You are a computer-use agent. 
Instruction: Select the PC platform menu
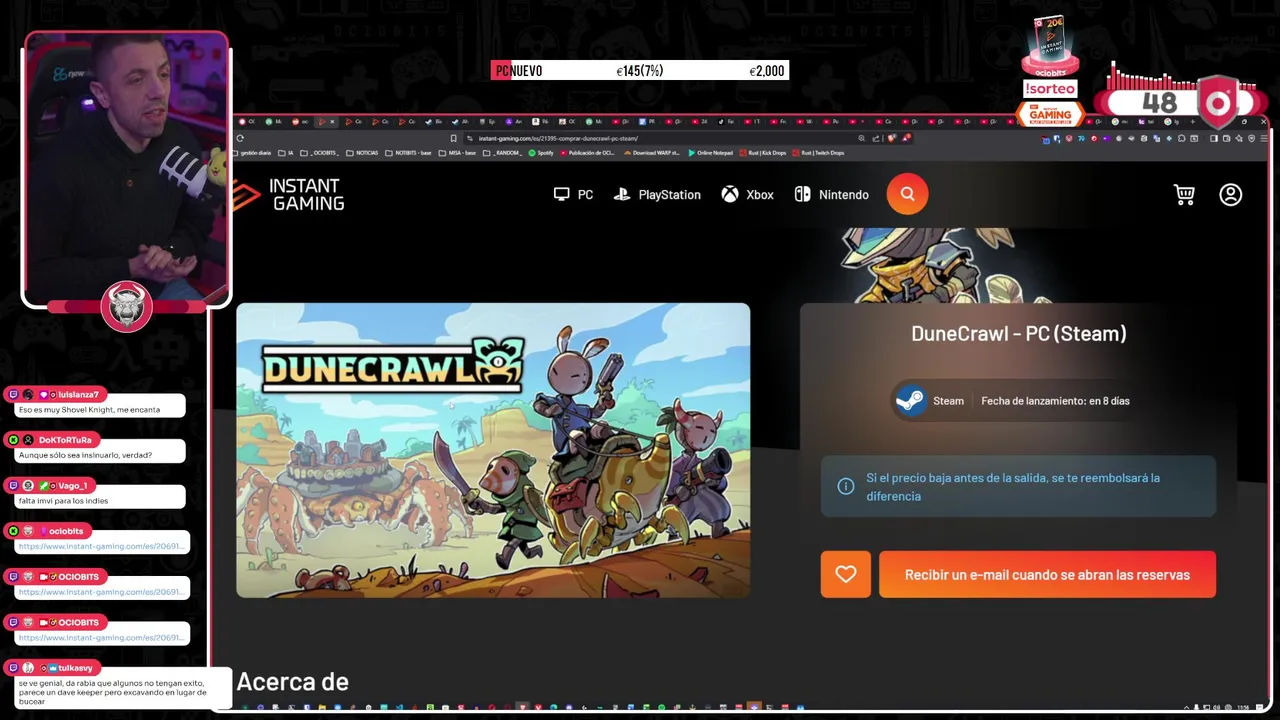click(x=573, y=194)
